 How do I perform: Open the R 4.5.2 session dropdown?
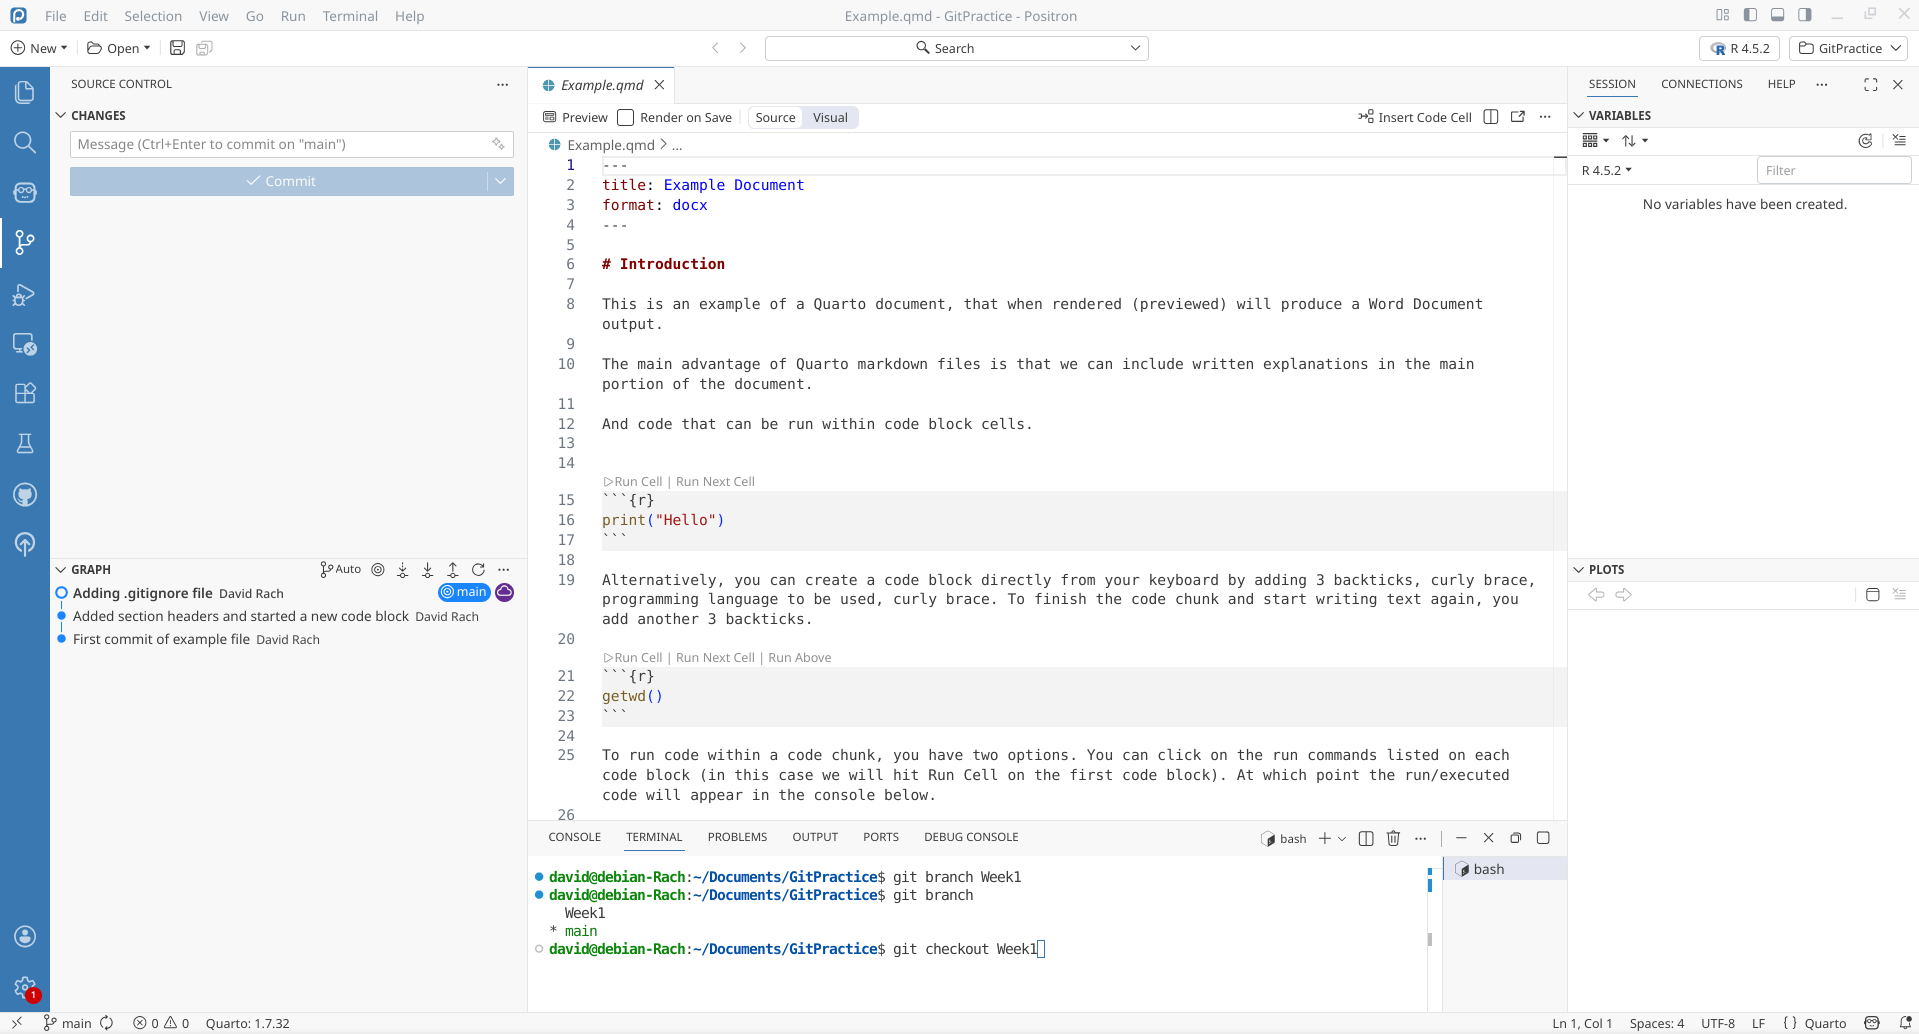click(x=1606, y=170)
